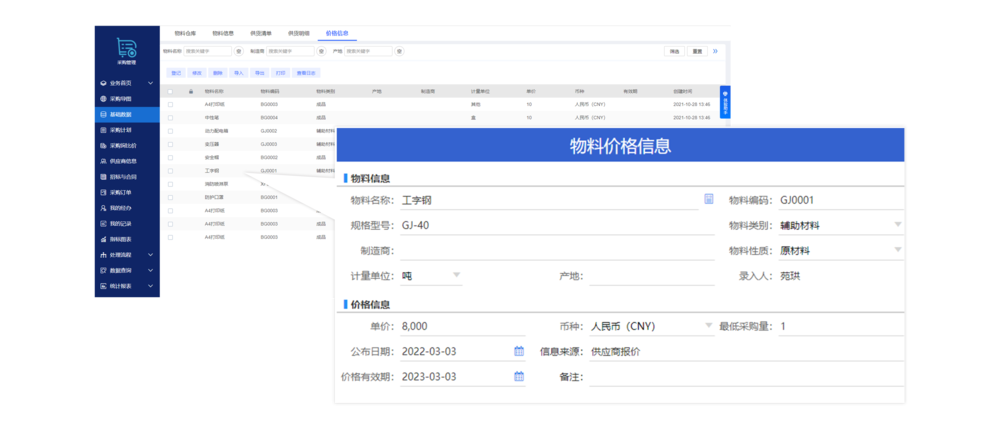Click 查看日志 button in toolbar

pos(305,73)
